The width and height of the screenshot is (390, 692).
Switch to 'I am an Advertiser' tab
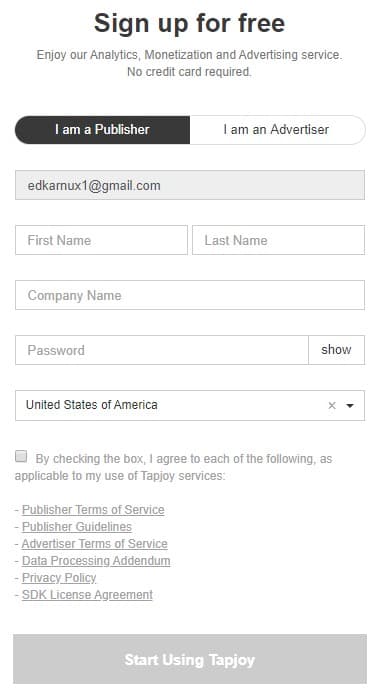coord(278,130)
